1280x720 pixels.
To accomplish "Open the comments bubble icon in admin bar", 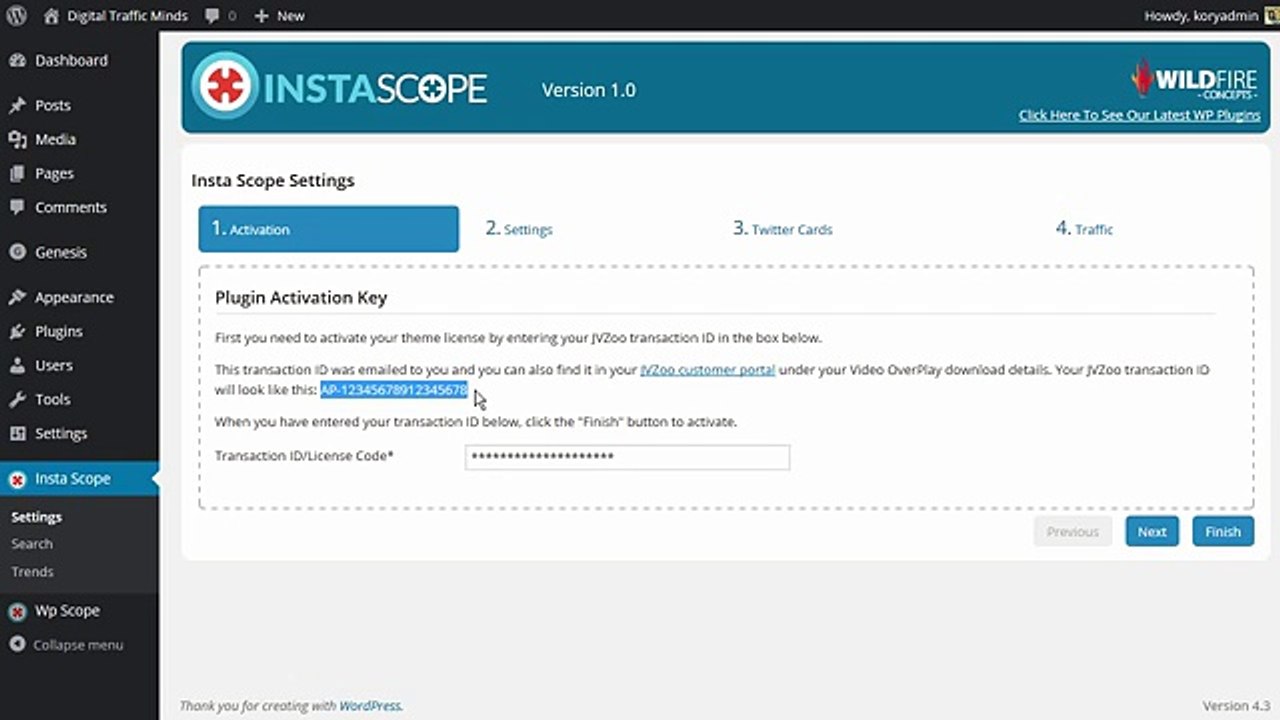I will [x=212, y=16].
